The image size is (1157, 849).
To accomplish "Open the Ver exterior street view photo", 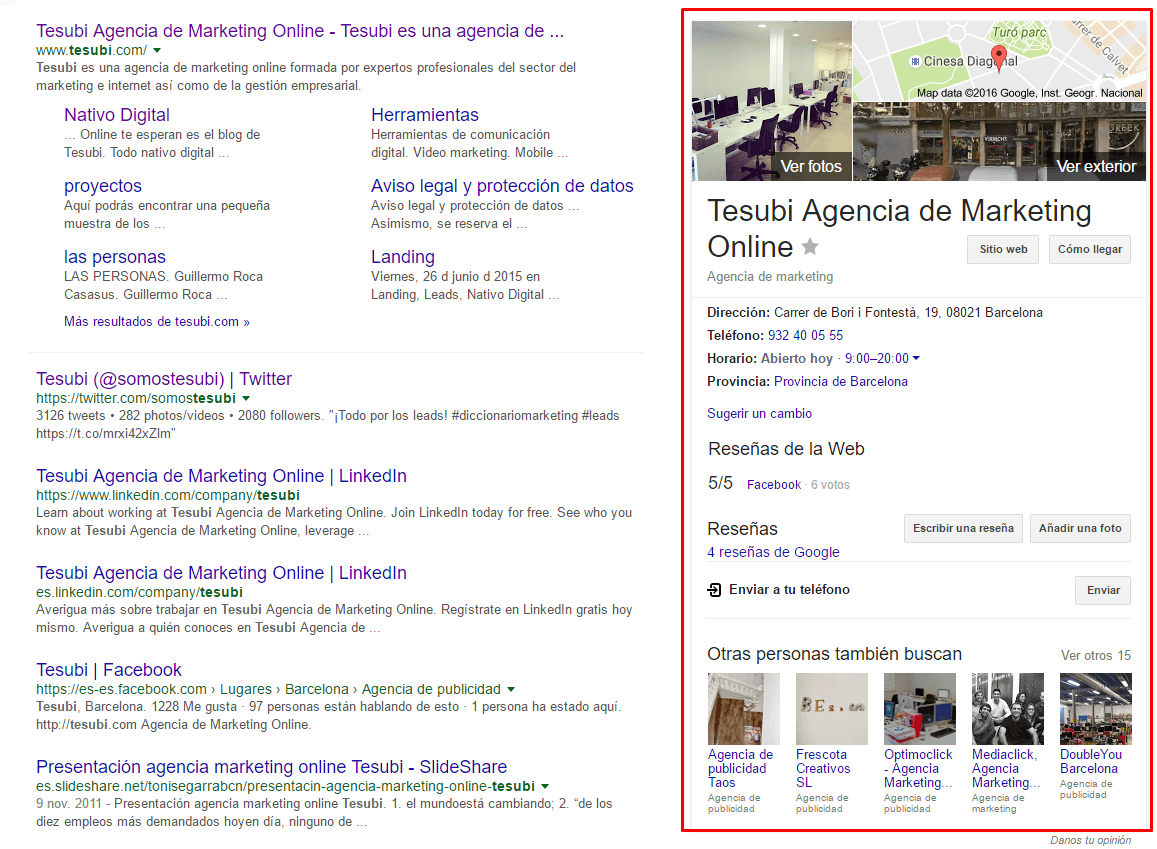I will point(1000,142).
